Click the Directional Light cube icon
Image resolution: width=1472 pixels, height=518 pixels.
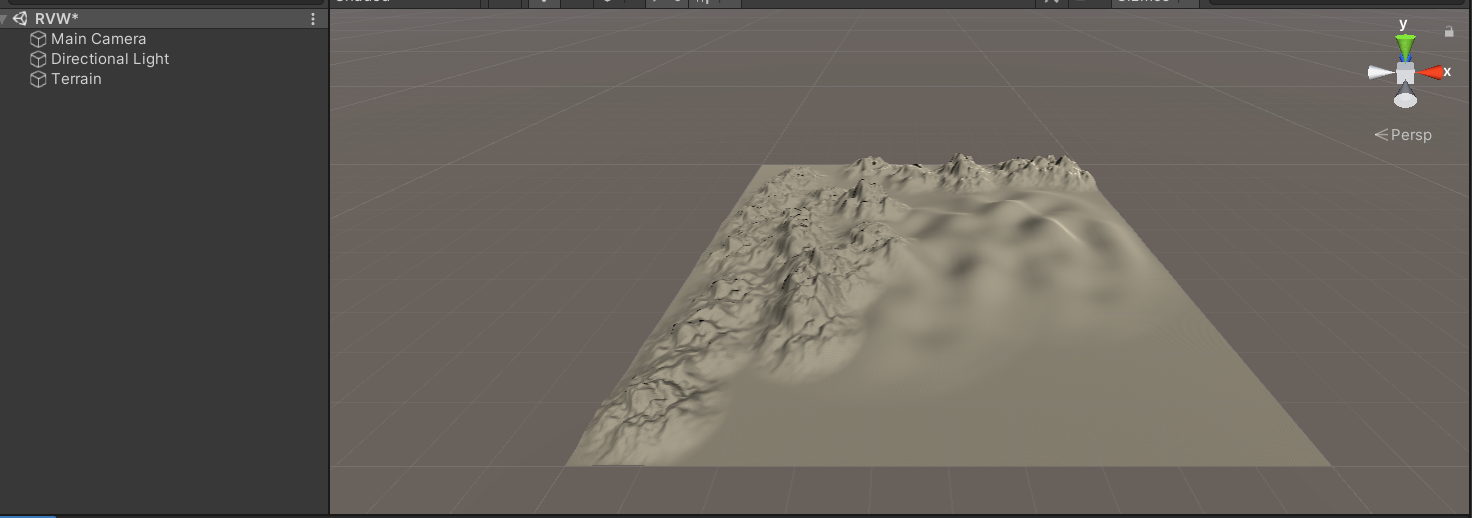(x=38, y=59)
